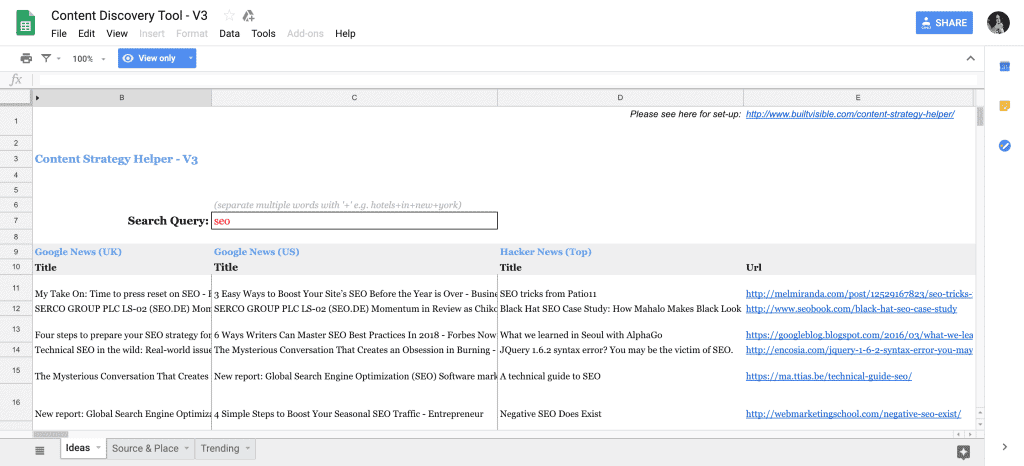
Task: Open the encosia.com jquery syntax error link
Action: [x=859, y=350]
